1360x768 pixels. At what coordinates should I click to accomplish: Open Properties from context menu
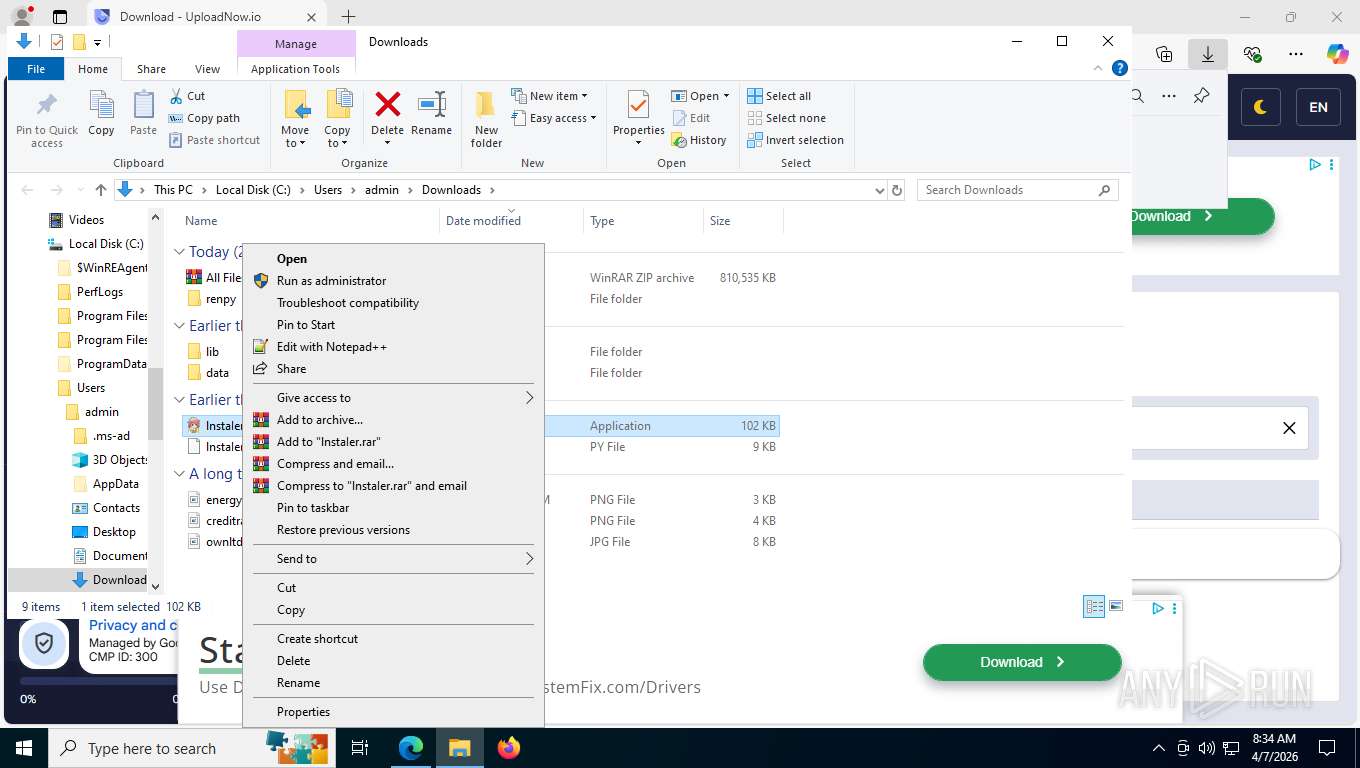[393, 712]
